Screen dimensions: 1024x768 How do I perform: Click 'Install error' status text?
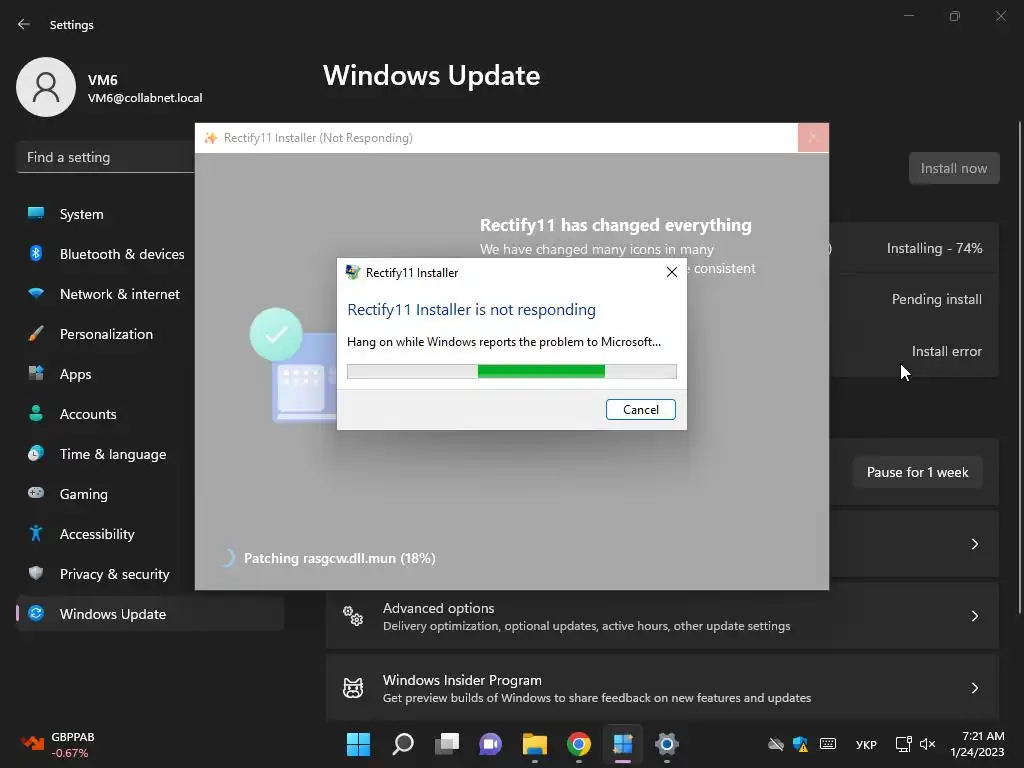(x=946, y=351)
